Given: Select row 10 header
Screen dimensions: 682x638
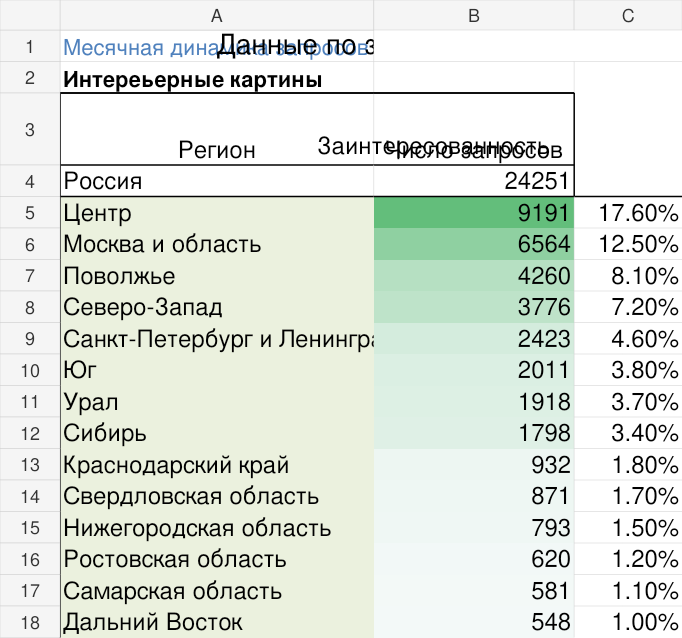Looking at the screenshot, I should [x=30, y=370].
